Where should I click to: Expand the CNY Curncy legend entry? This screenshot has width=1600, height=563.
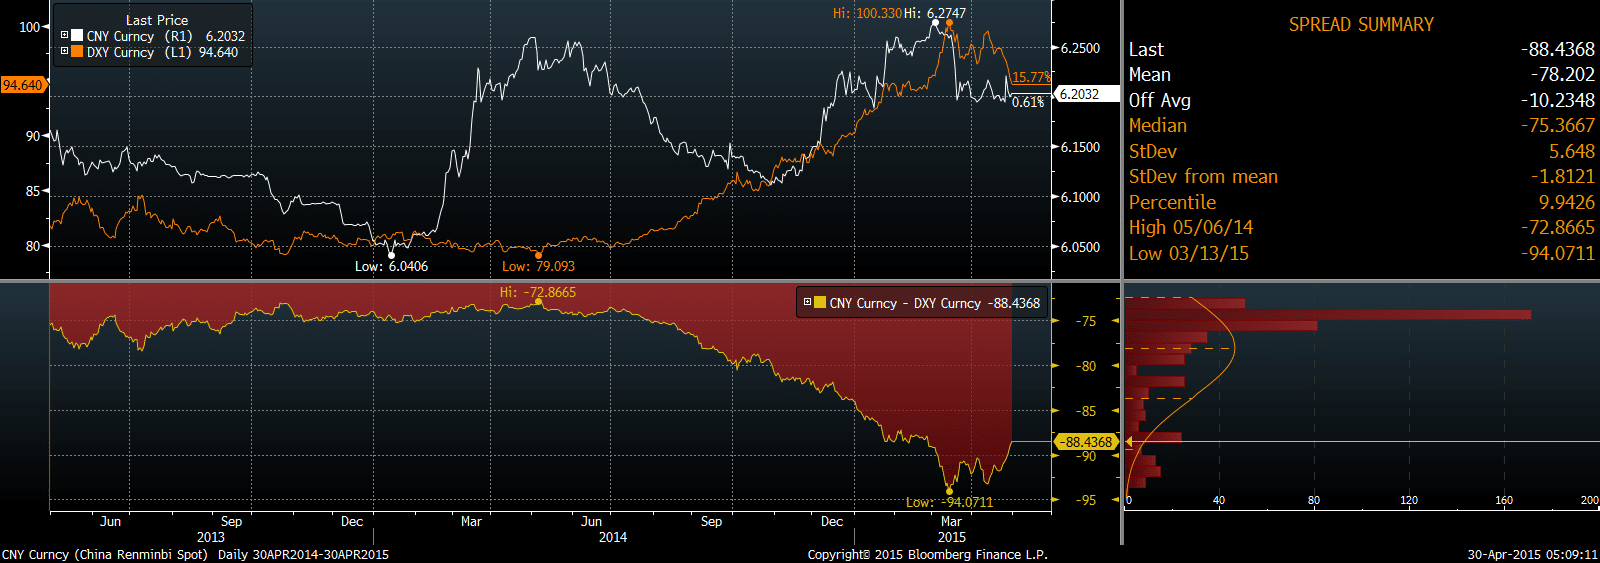pyautogui.click(x=65, y=35)
